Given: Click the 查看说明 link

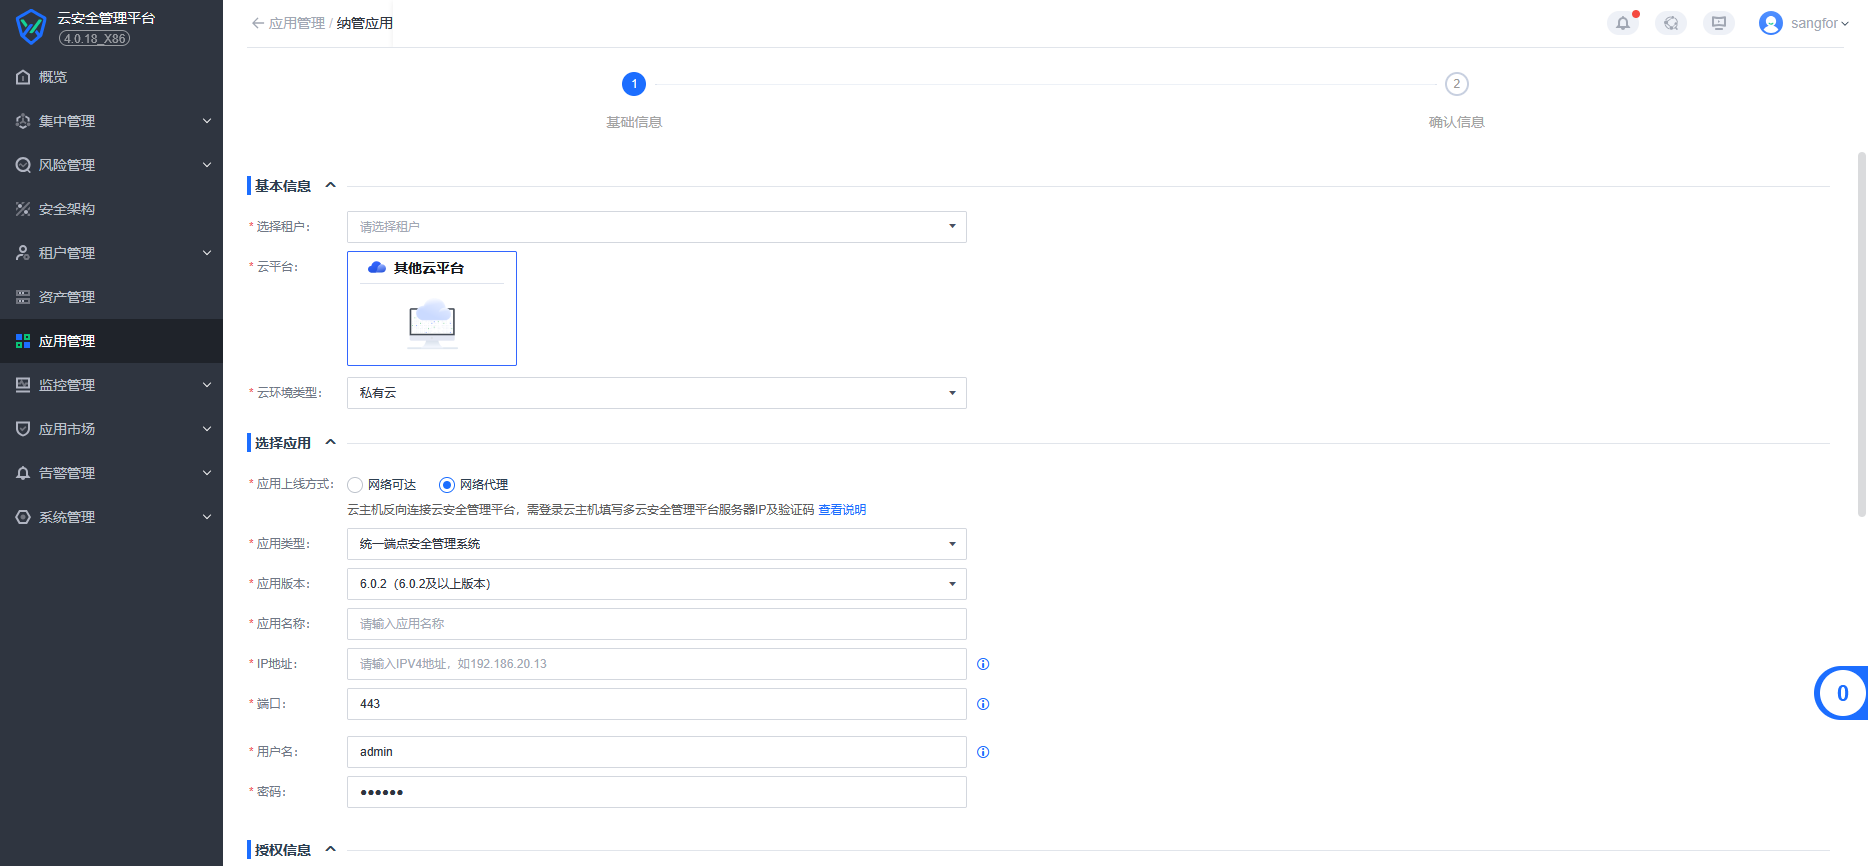Looking at the screenshot, I should click(842, 510).
